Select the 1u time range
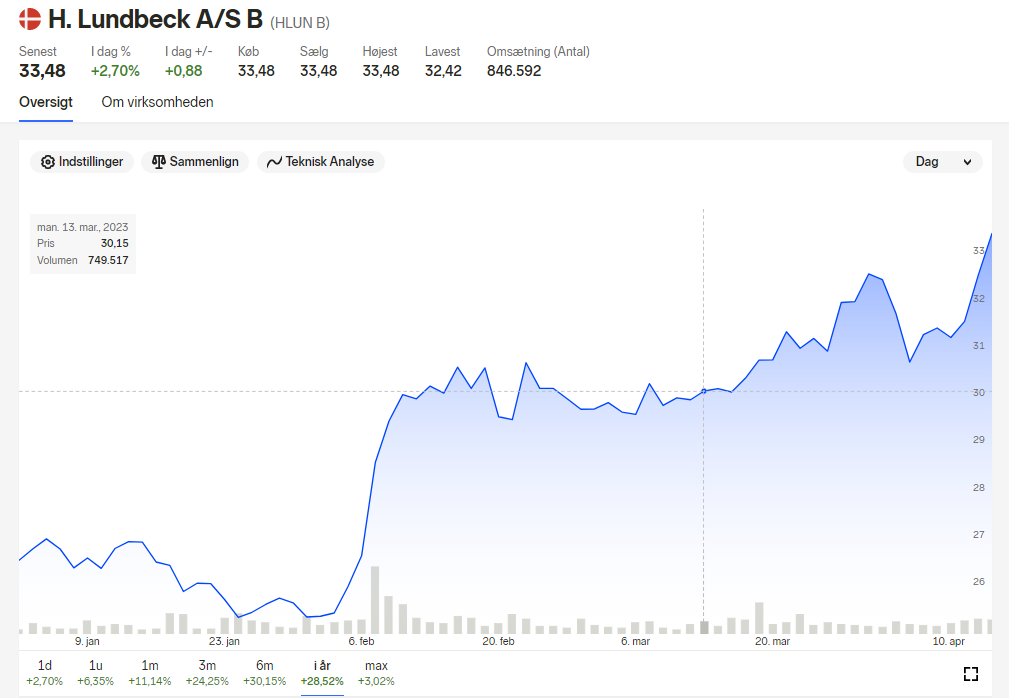 point(95,673)
